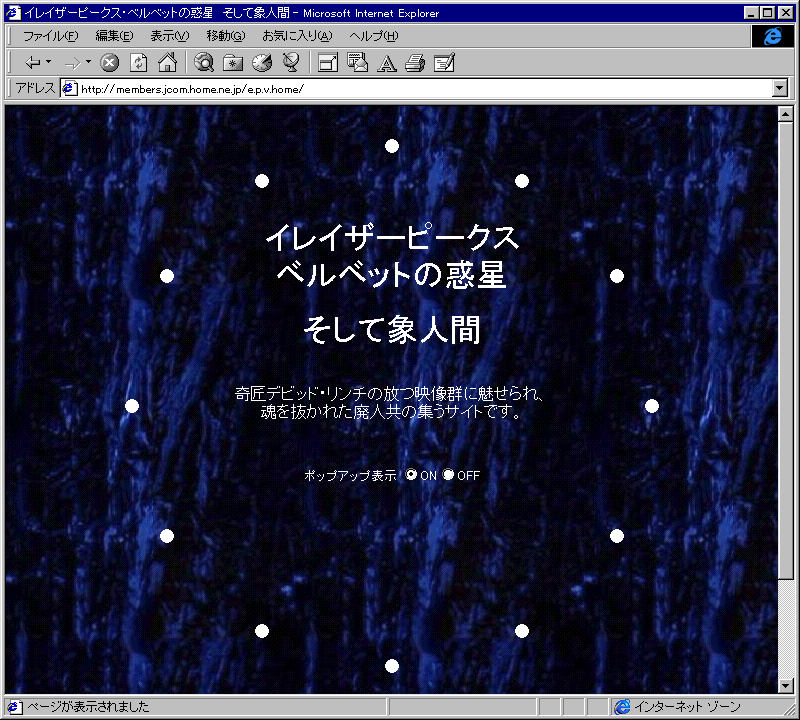
Task: Click the Internet Explorer logo throbber
Action: pyautogui.click(x=772, y=36)
